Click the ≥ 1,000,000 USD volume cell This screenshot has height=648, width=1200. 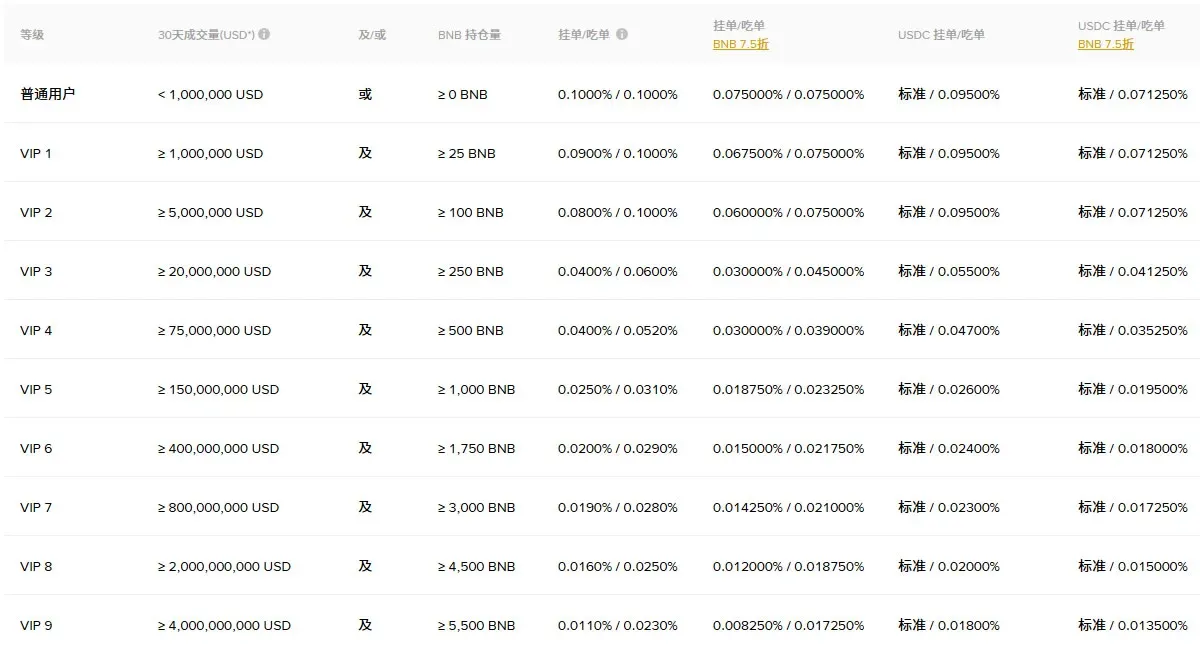(211, 153)
